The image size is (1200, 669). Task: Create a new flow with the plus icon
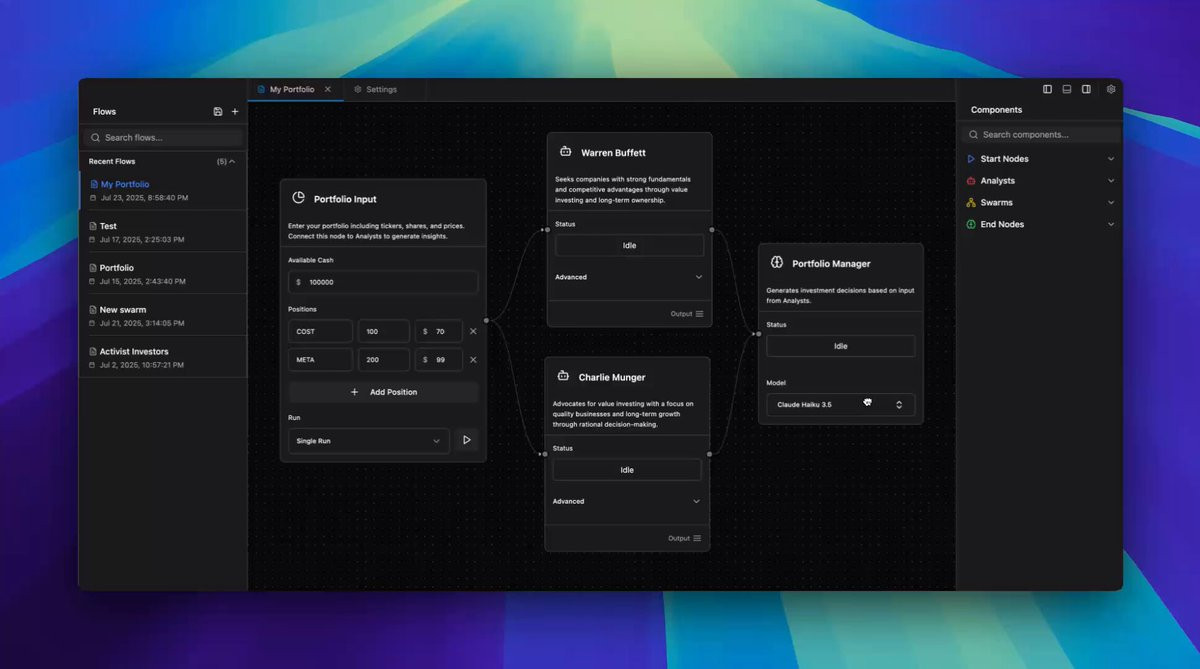tap(235, 112)
